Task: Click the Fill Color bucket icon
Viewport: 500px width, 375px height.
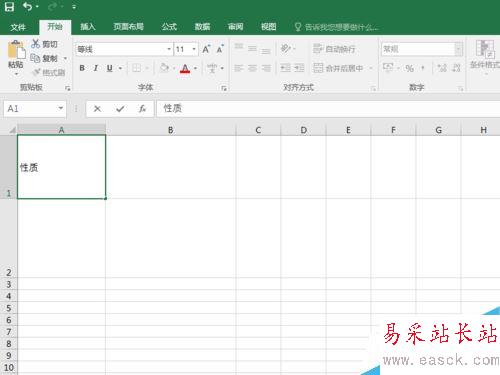Action: pos(164,68)
